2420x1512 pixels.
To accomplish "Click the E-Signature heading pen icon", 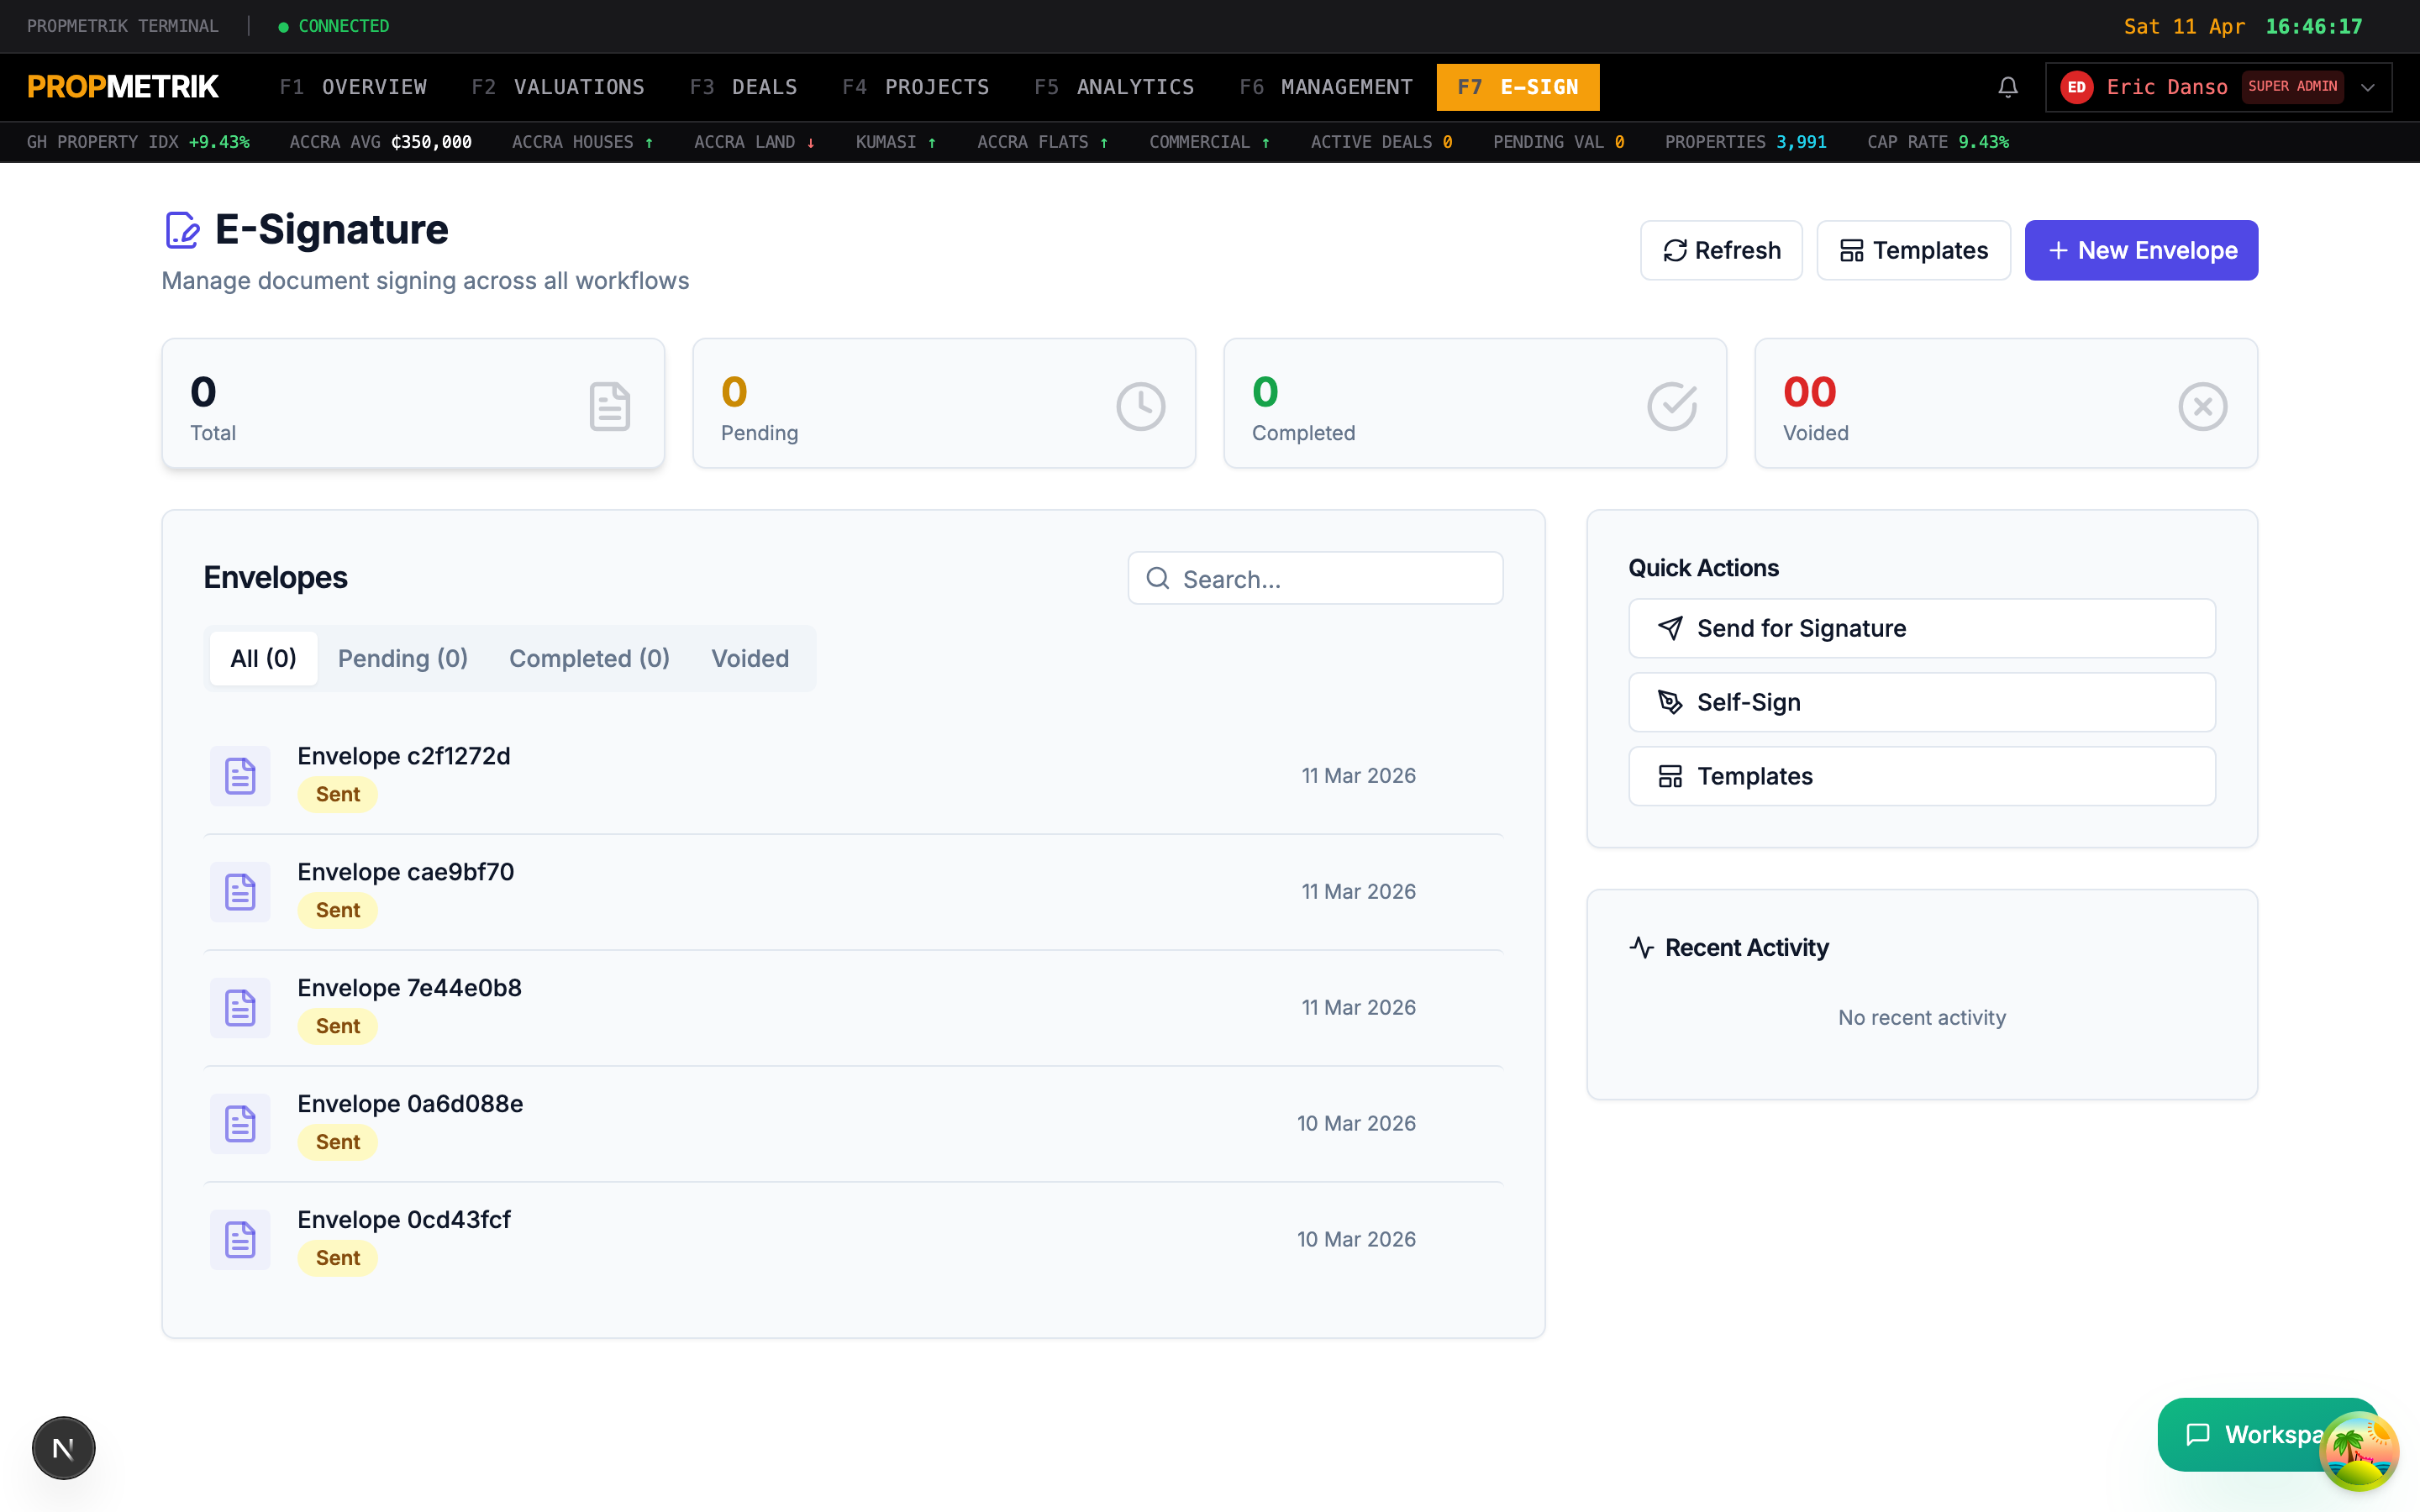I will pos(182,229).
